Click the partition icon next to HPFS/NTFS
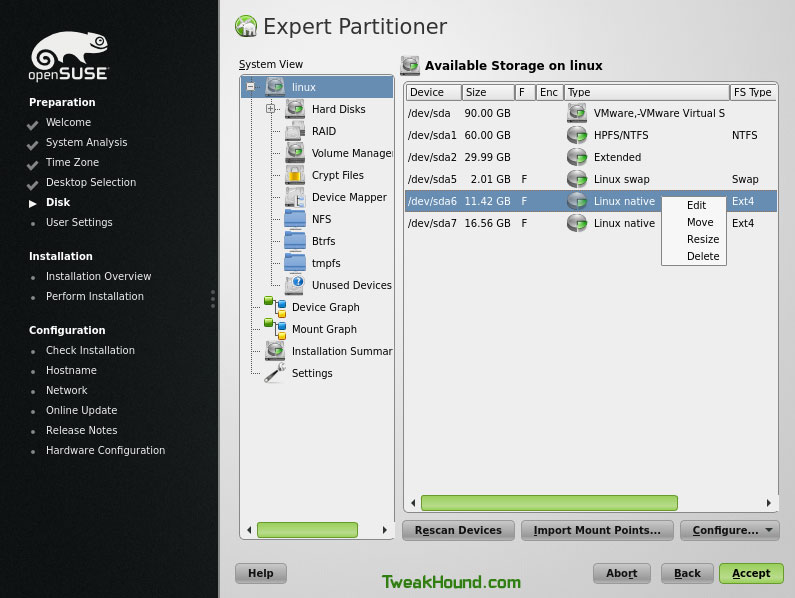 pyautogui.click(x=577, y=135)
